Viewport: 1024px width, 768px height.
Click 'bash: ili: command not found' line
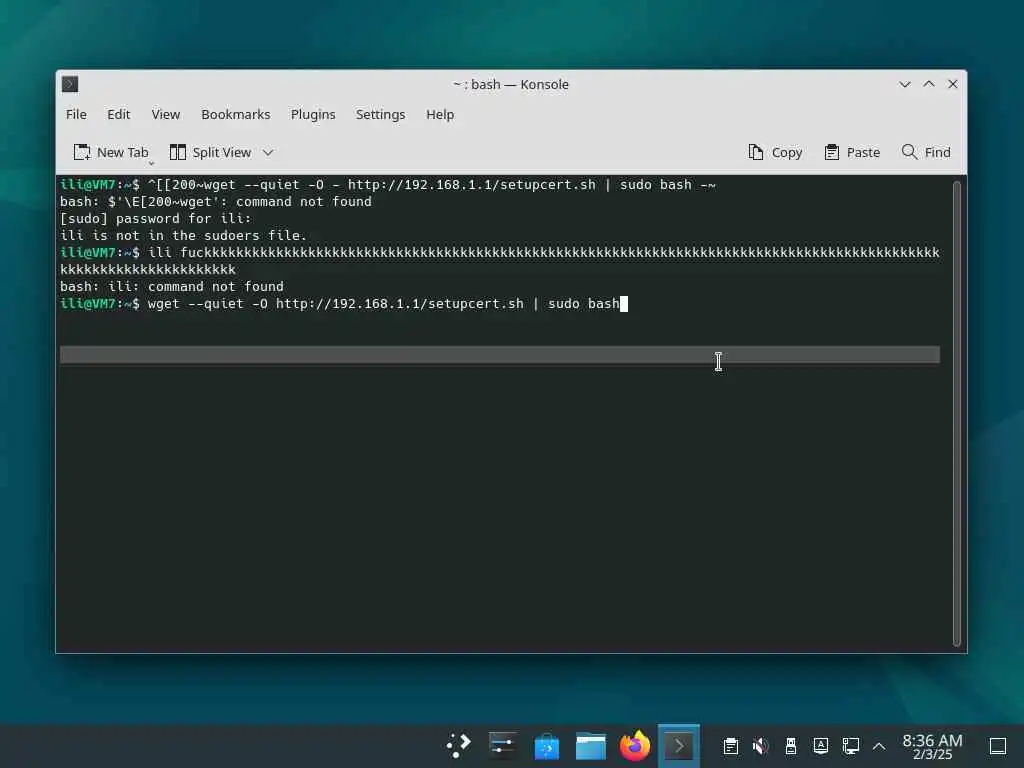(172, 287)
